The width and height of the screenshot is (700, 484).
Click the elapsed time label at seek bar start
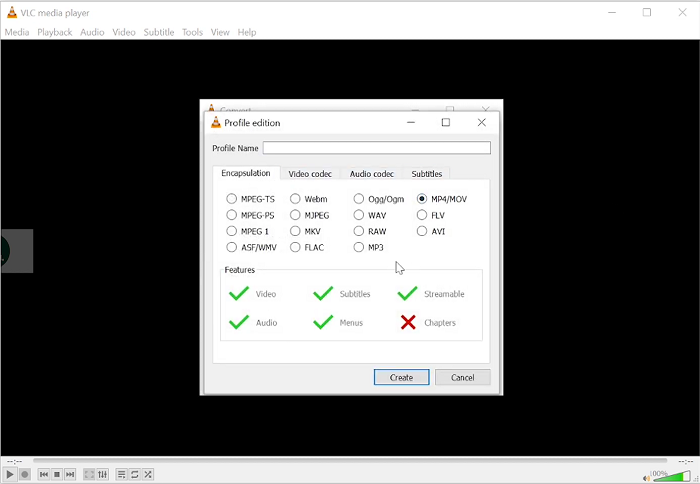[x=14, y=461]
